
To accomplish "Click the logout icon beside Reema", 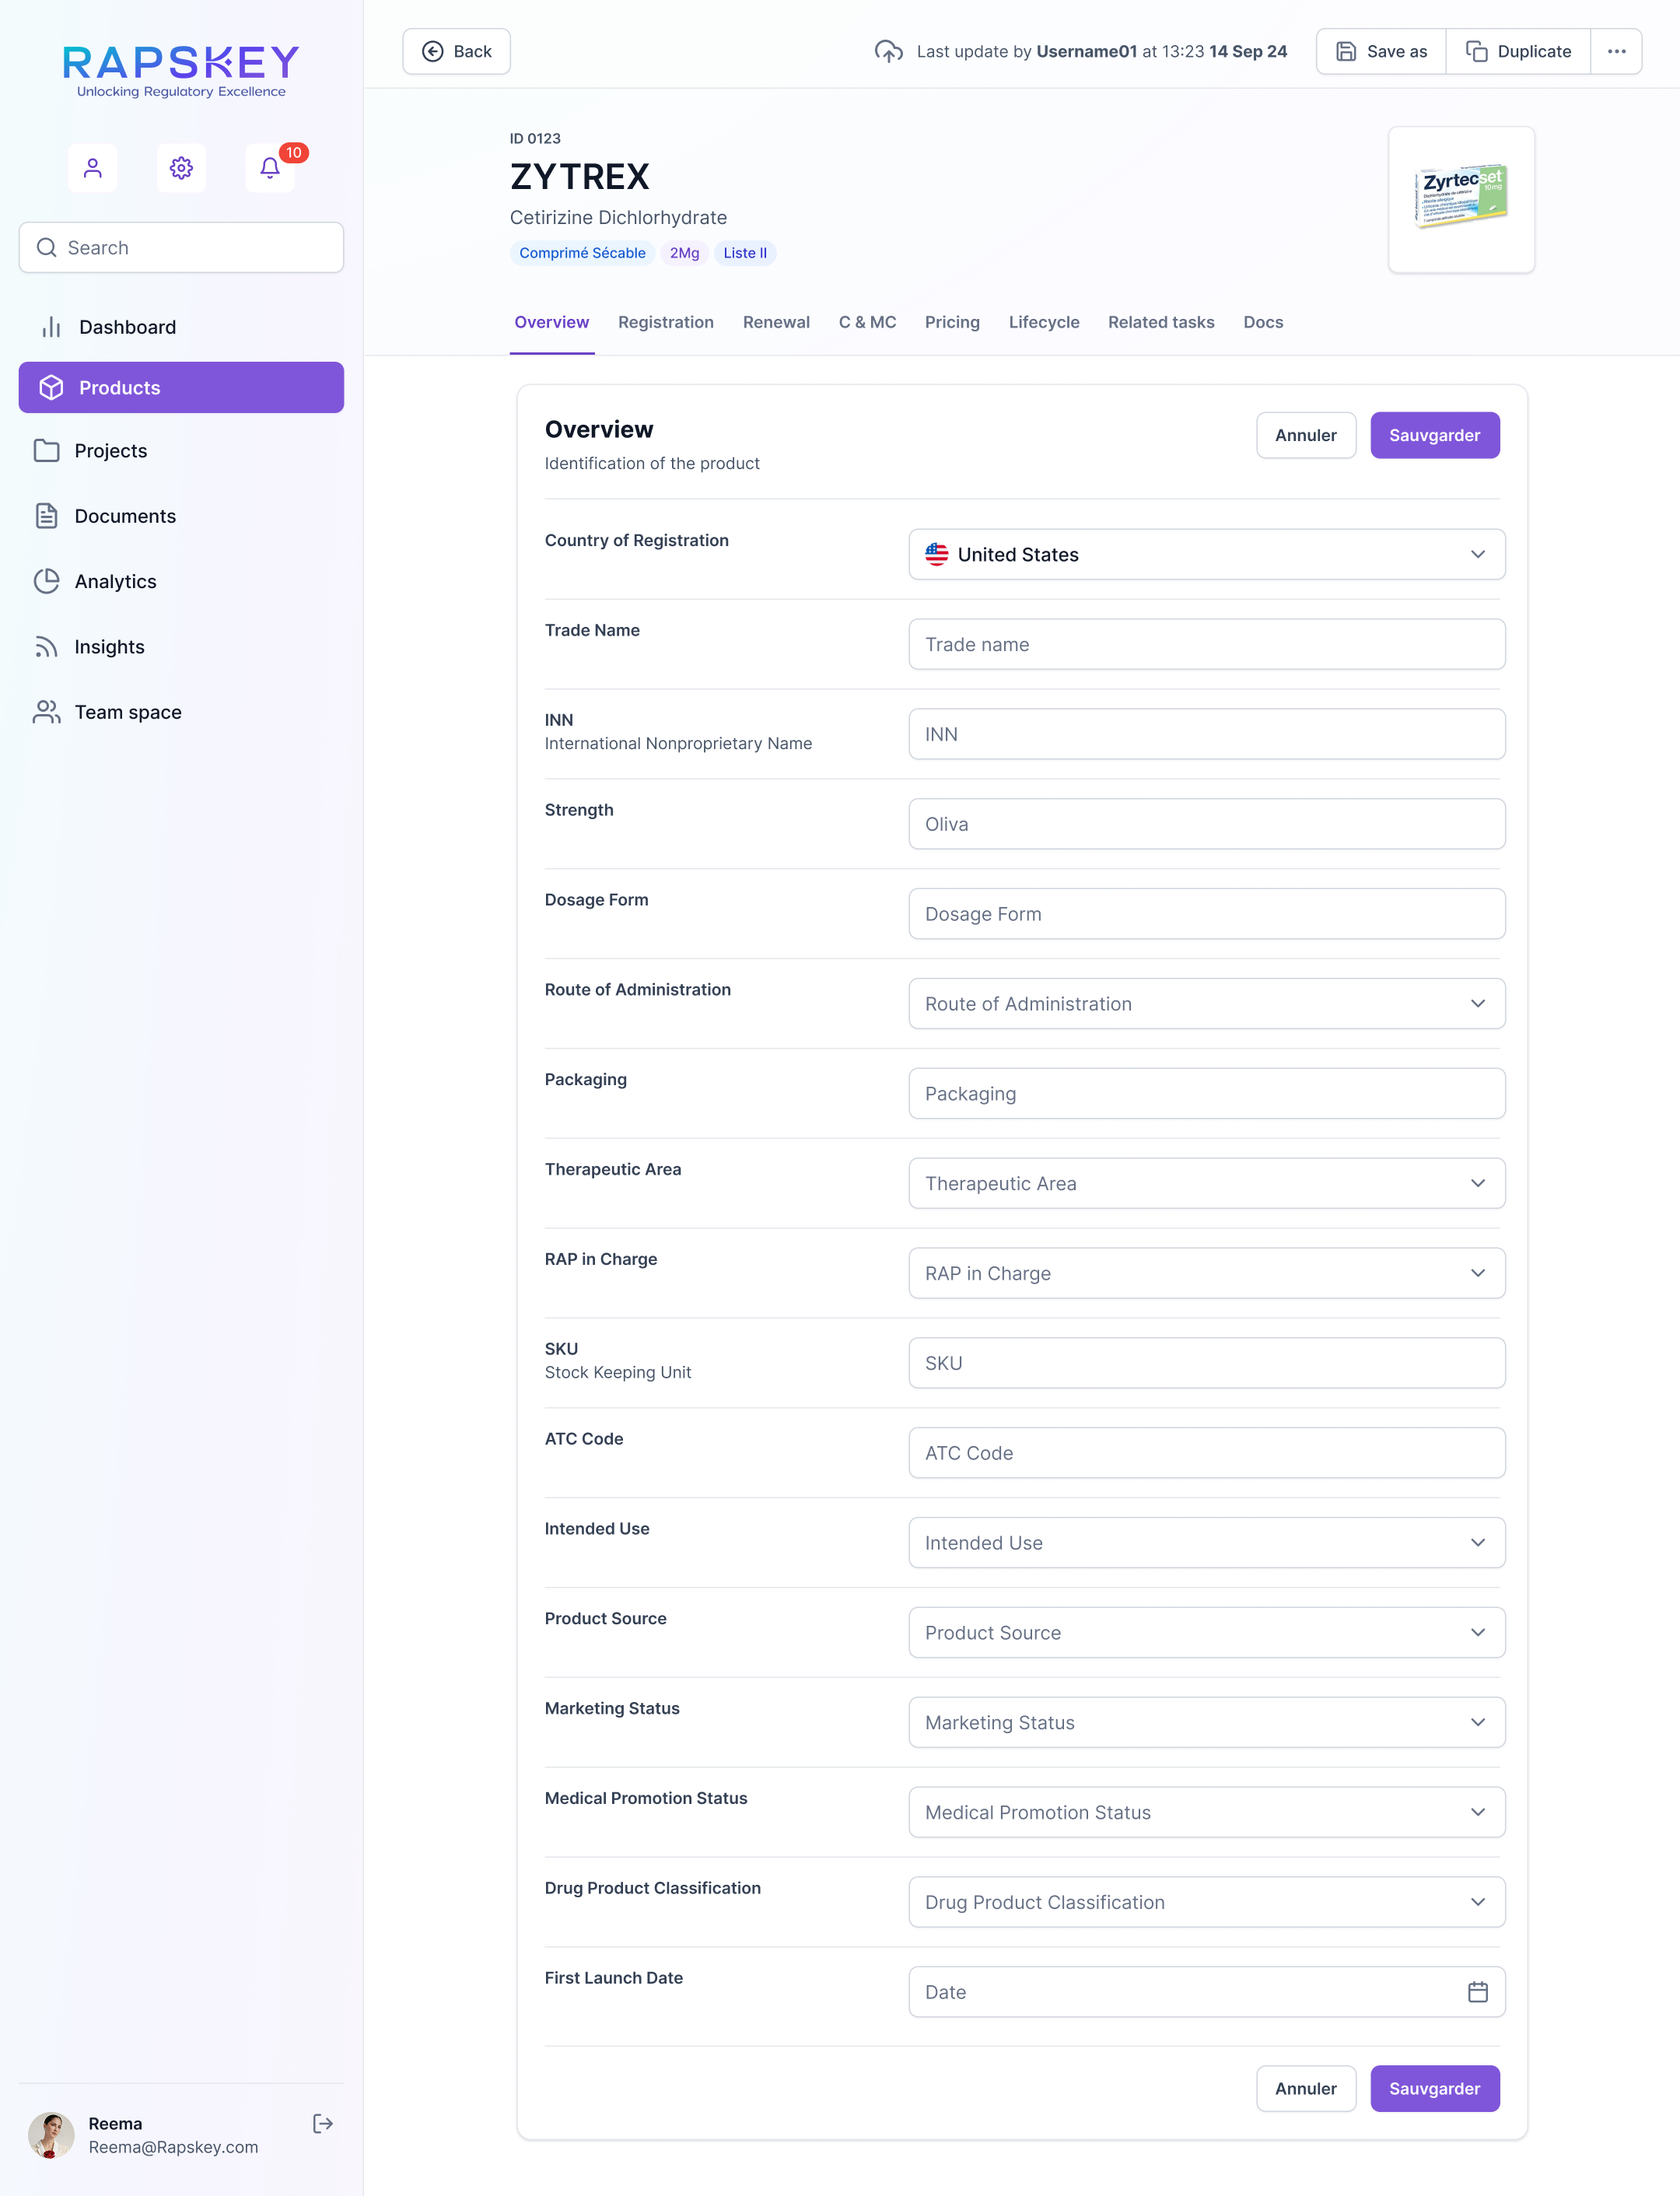I will click(x=322, y=2123).
